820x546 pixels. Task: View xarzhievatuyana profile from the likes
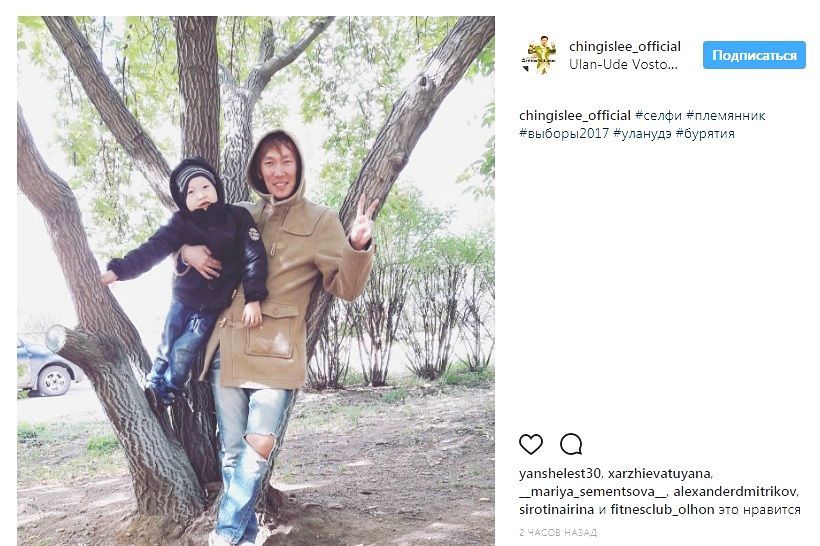coord(659,474)
